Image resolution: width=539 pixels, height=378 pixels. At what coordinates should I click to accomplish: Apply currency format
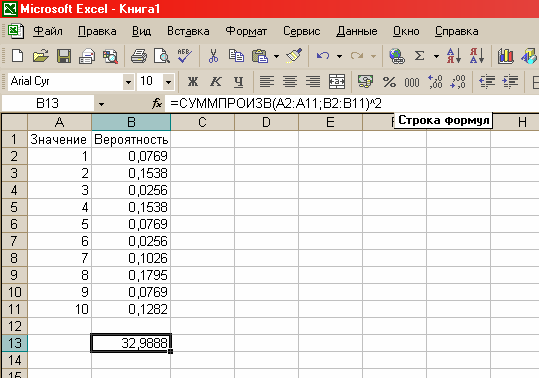pyautogui.click(x=365, y=82)
